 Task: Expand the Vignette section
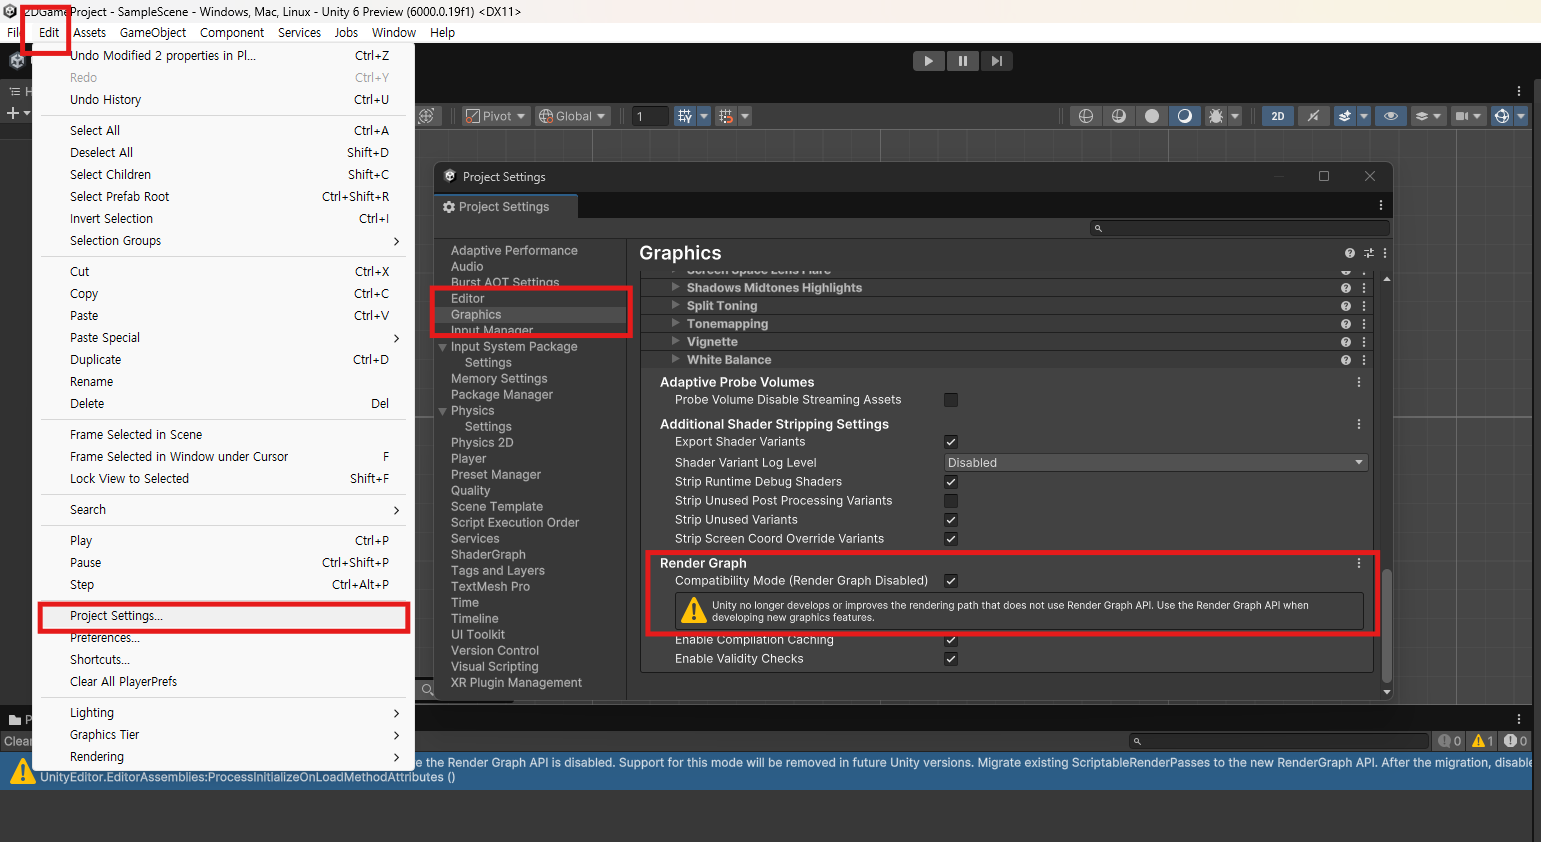[676, 342]
